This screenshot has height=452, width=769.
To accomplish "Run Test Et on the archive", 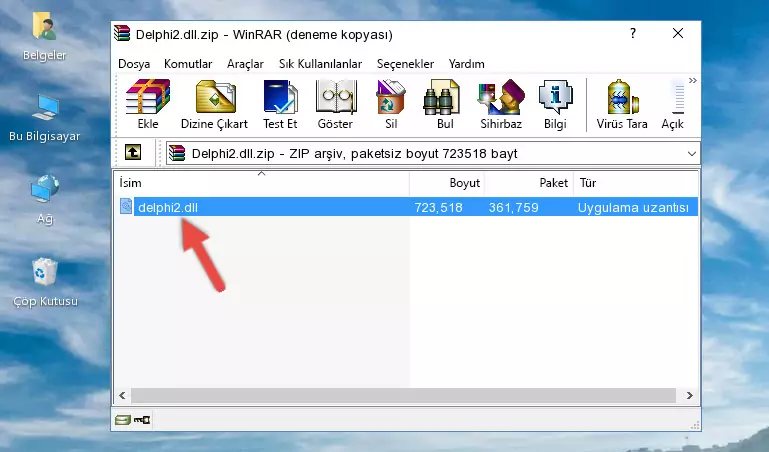I will pos(280,97).
